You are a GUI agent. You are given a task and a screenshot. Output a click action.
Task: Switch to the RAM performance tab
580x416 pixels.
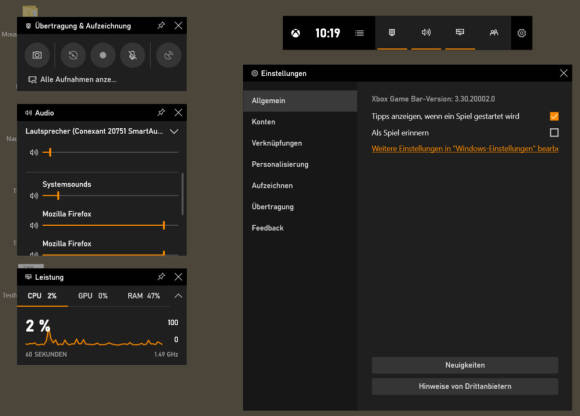144,296
